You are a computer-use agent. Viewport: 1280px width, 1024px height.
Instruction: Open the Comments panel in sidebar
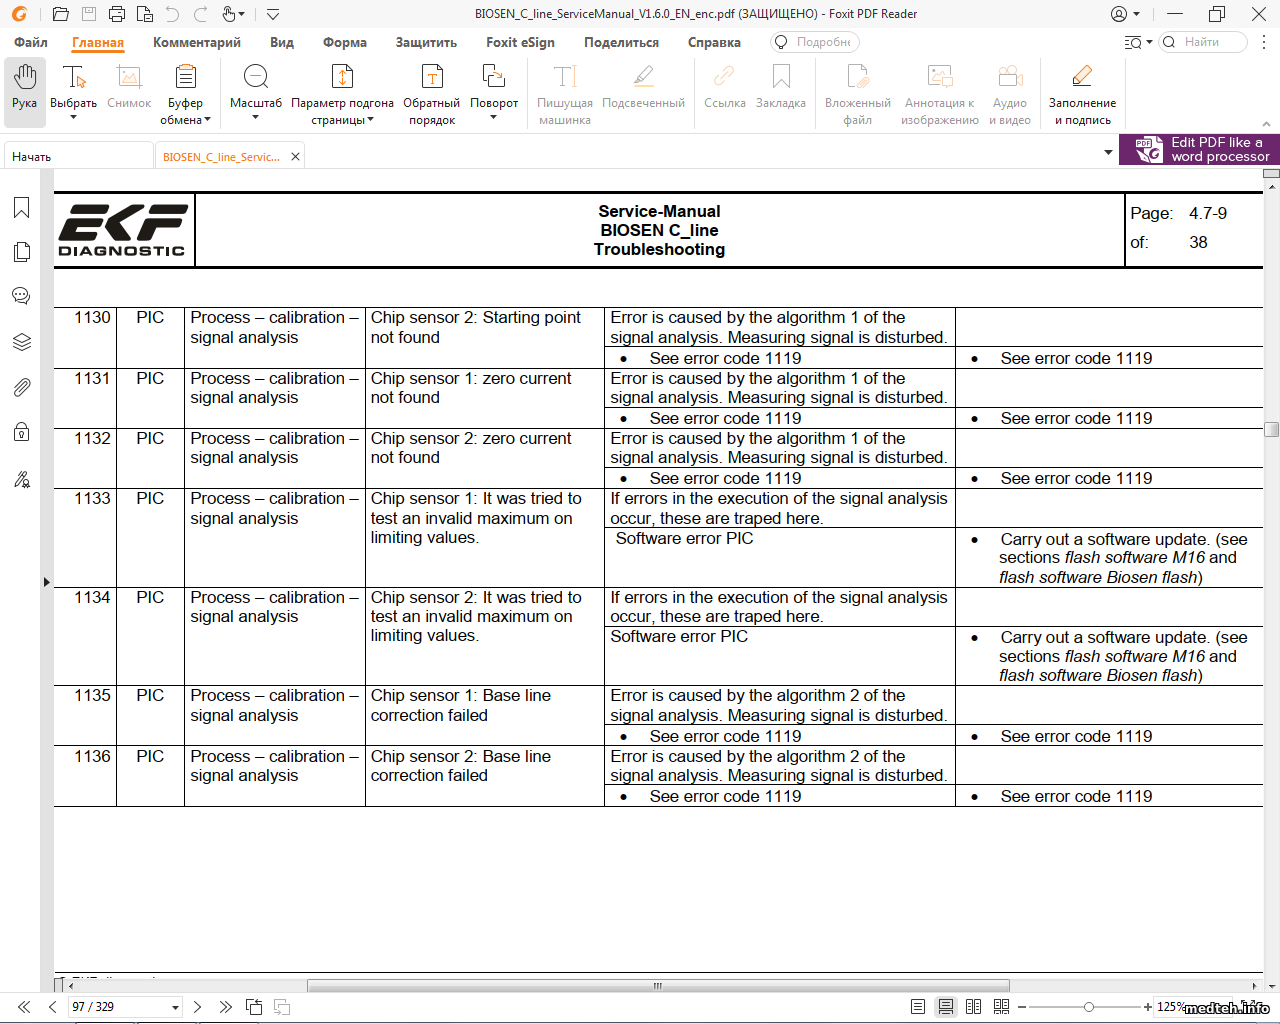(22, 296)
